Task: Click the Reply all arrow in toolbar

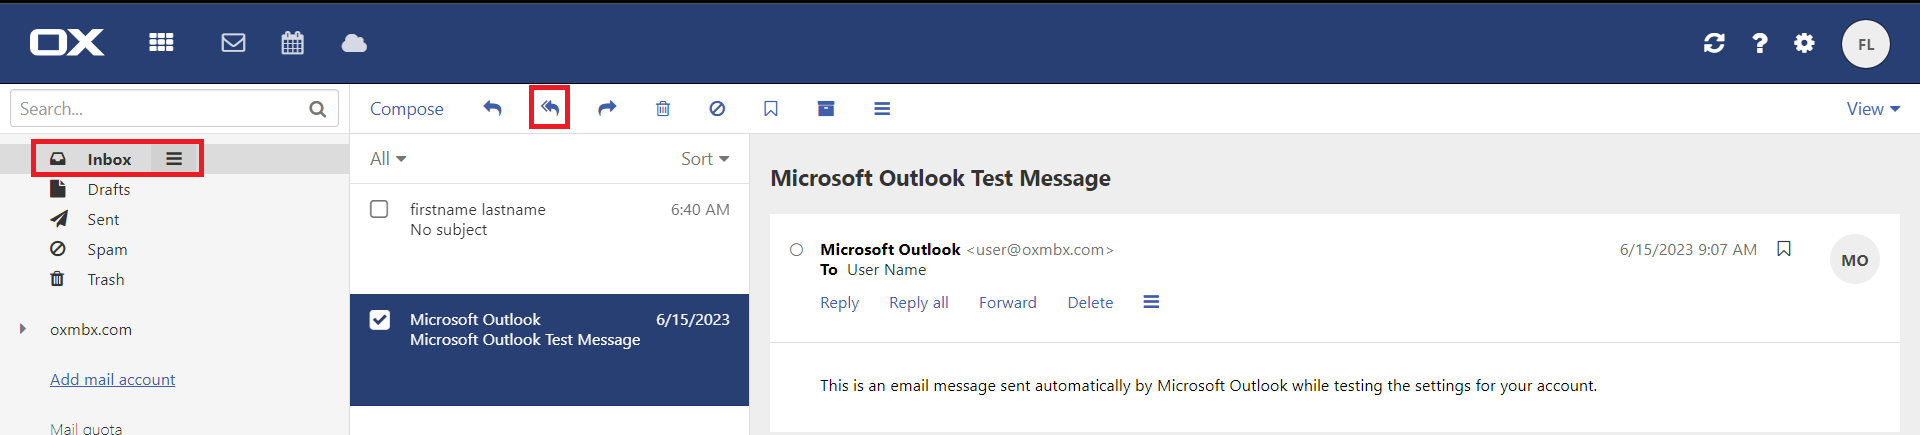Action: (549, 108)
